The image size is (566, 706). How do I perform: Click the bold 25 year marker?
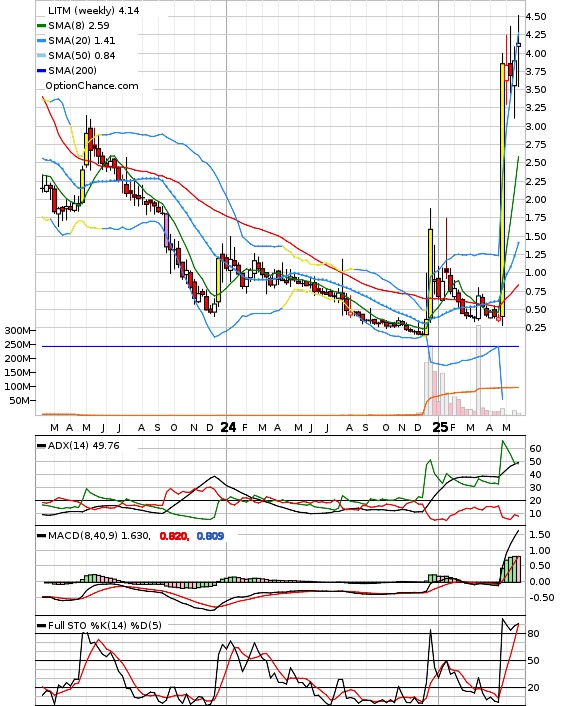(x=440, y=427)
